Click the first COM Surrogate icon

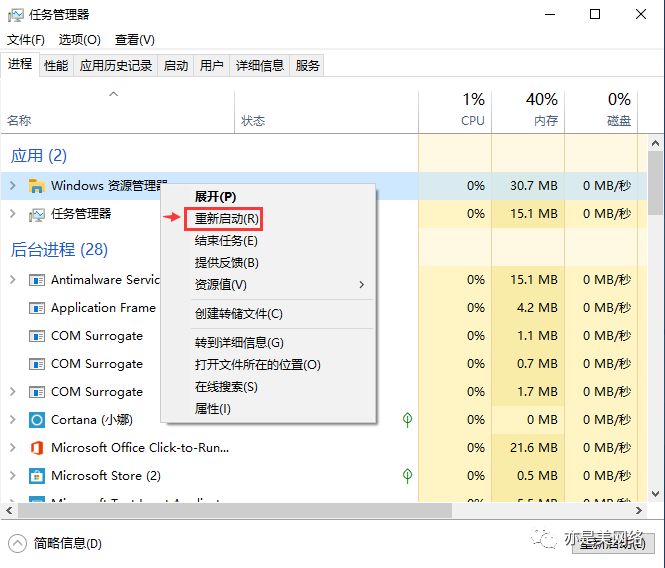pos(36,336)
